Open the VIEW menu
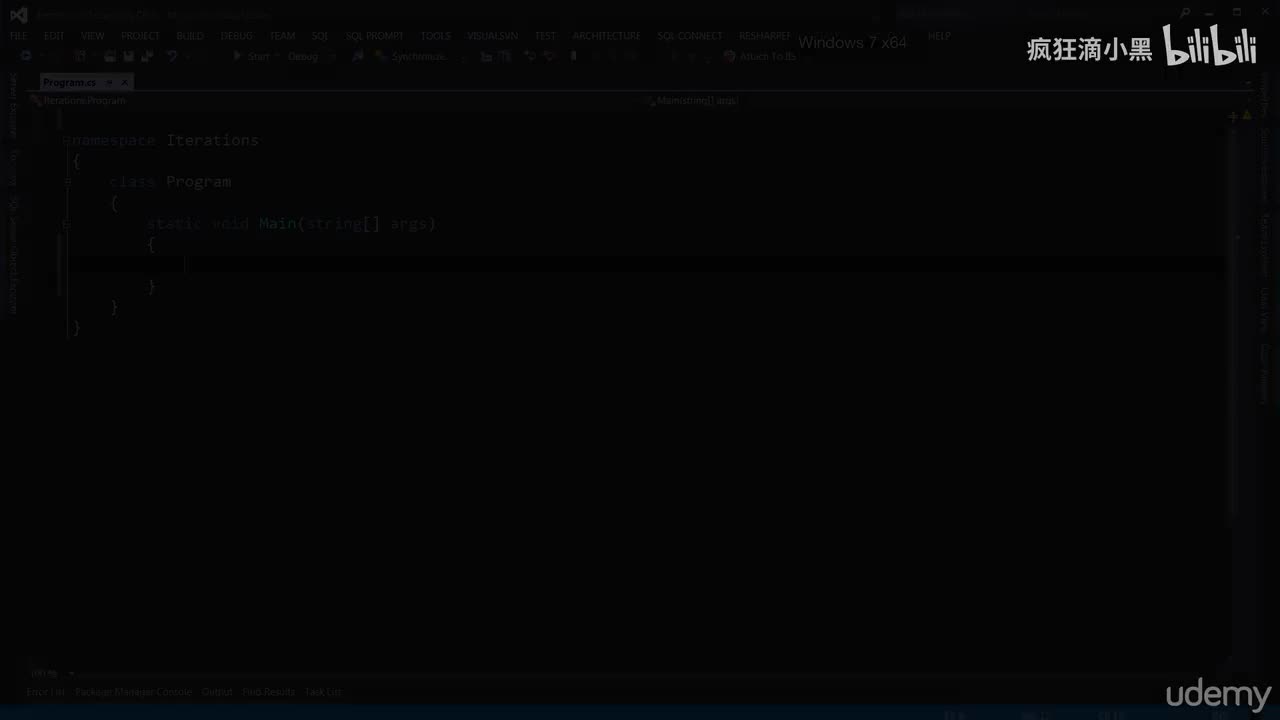This screenshot has height=720, width=1280. [93, 36]
